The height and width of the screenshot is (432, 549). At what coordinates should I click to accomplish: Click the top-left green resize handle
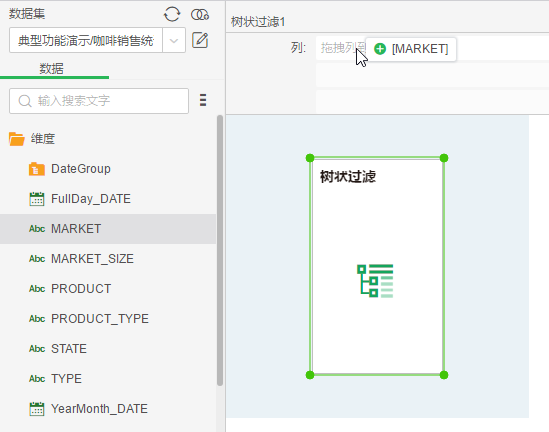(x=310, y=158)
